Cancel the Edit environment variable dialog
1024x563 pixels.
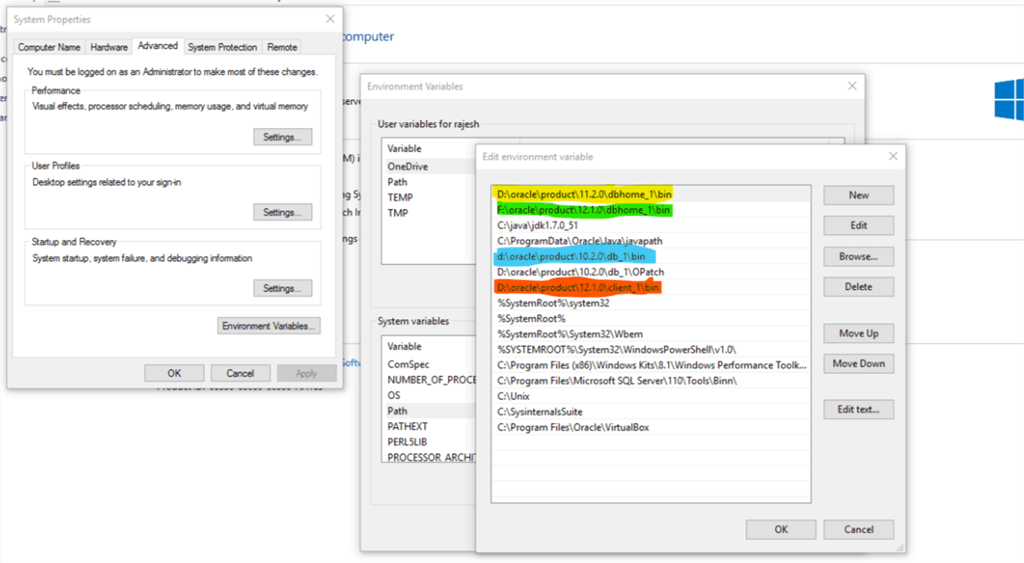tap(858, 530)
